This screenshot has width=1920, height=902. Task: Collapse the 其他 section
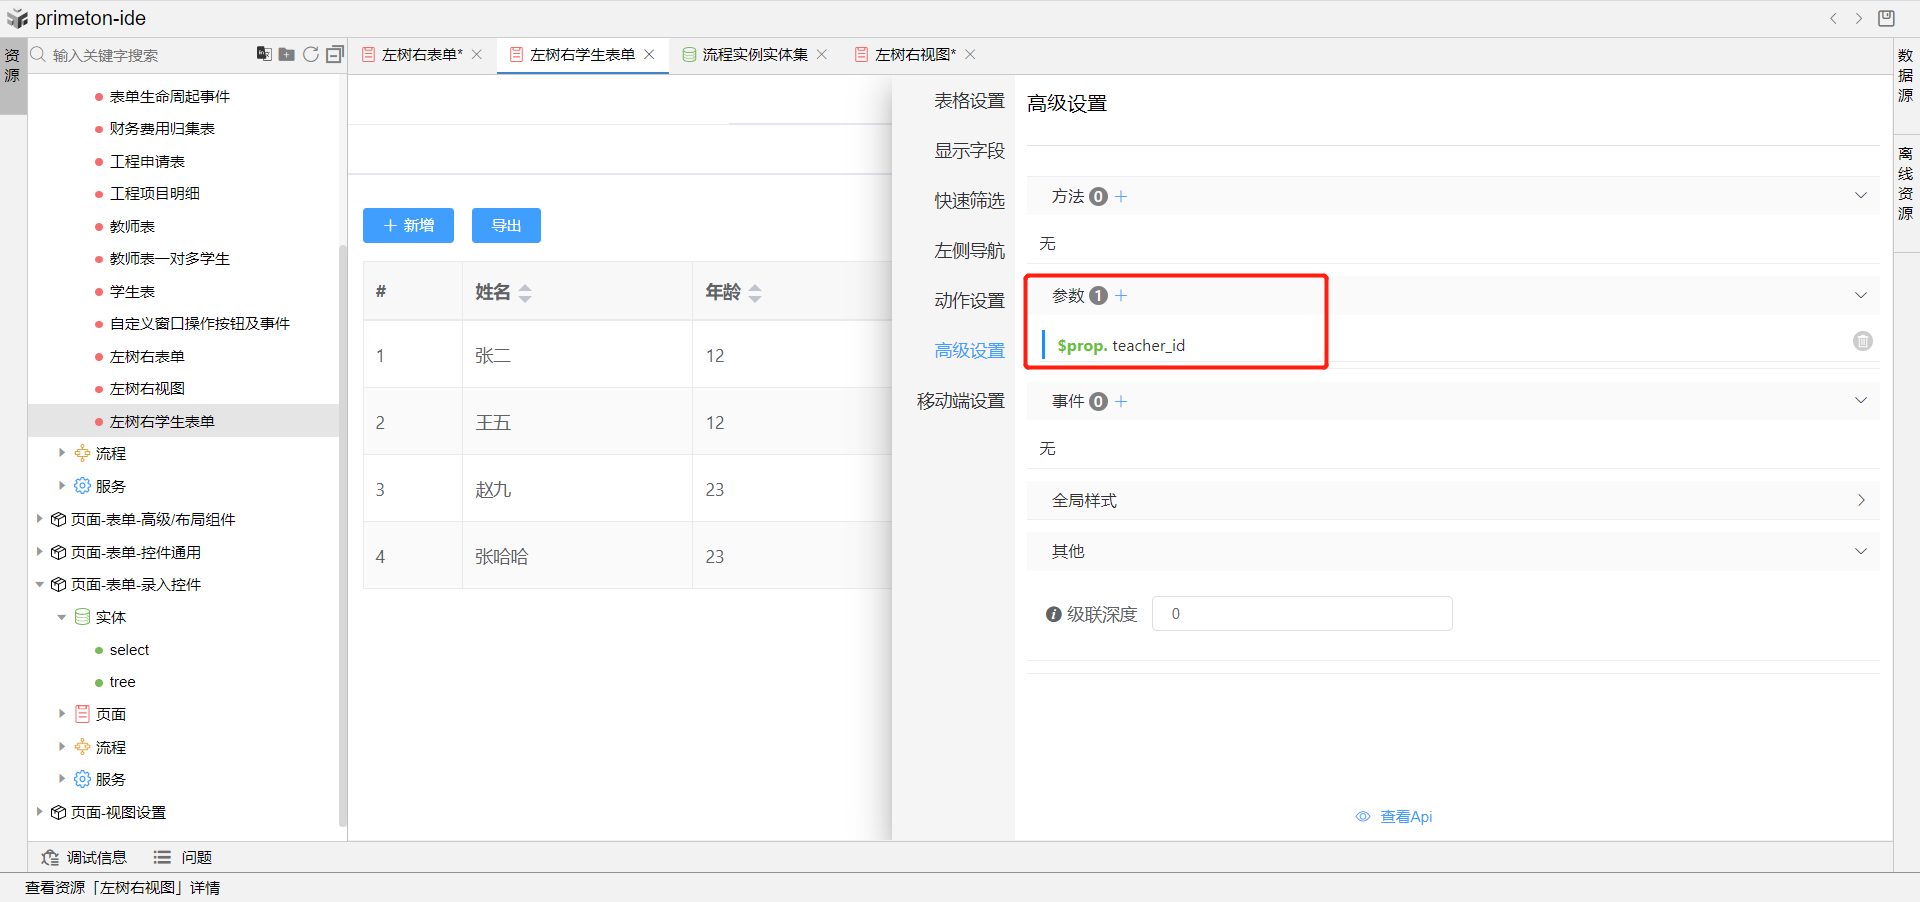(1860, 551)
